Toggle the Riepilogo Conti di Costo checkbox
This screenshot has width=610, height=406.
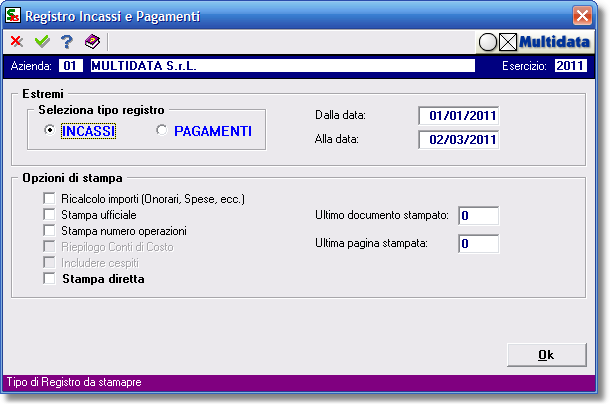(x=49, y=246)
